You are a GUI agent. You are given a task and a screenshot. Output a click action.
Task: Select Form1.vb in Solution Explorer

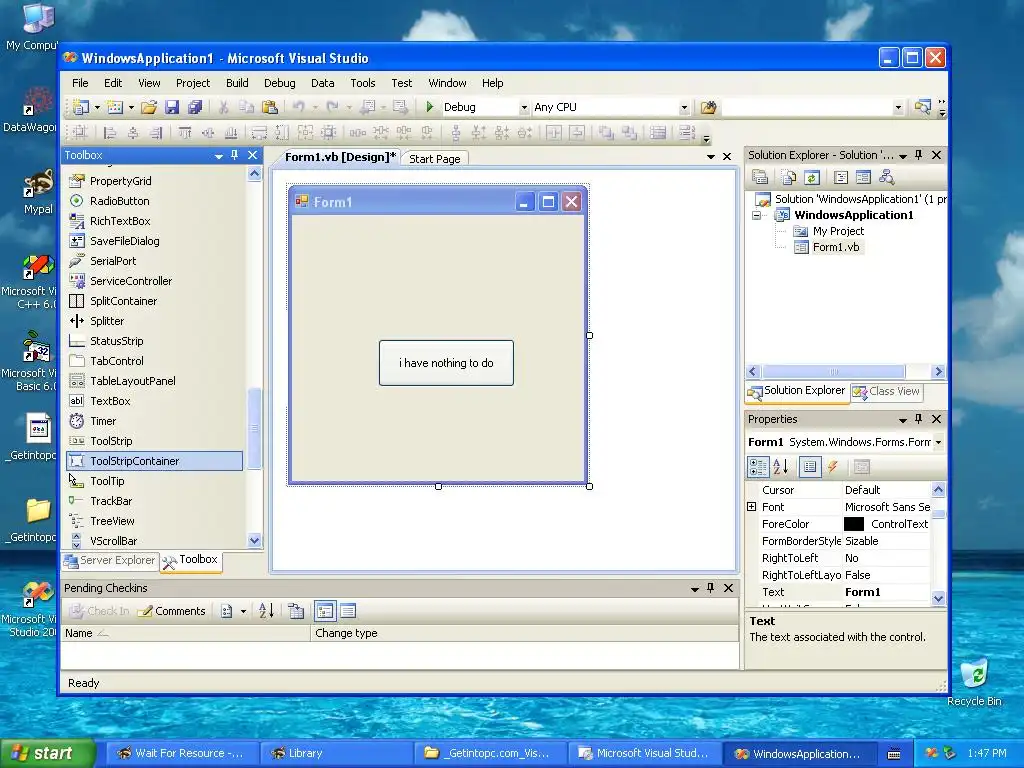point(835,247)
